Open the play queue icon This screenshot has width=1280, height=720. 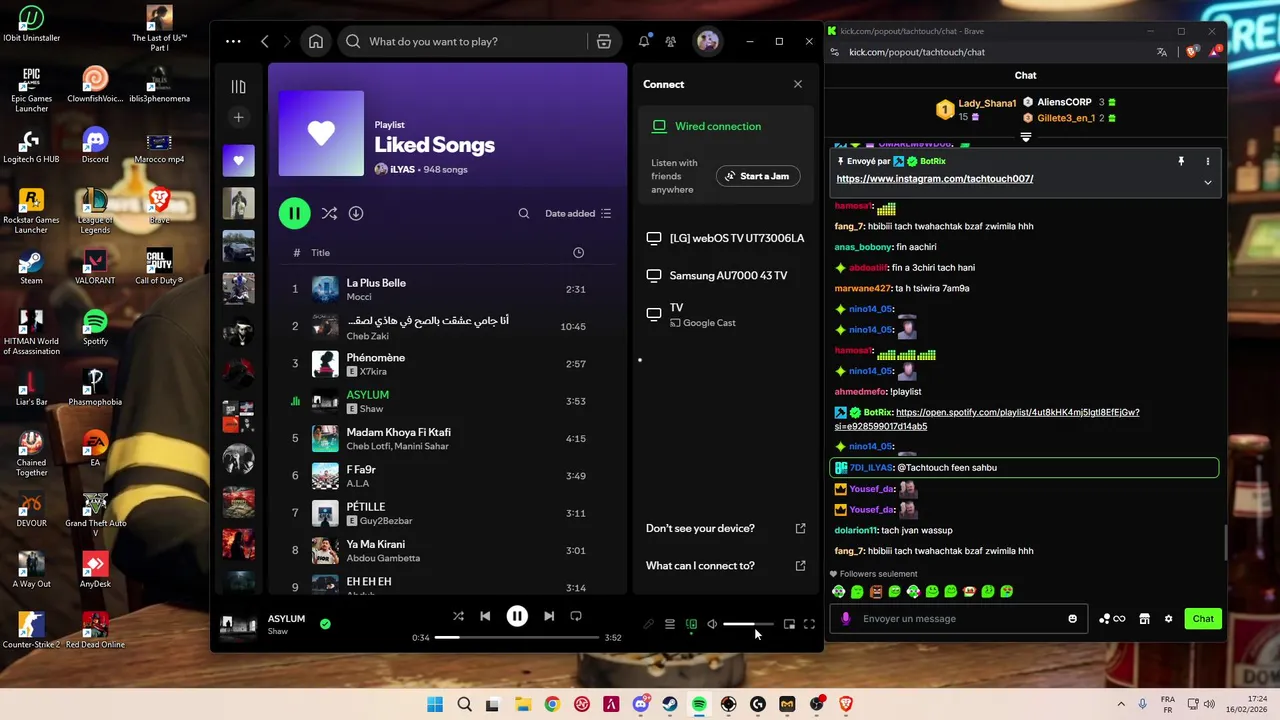click(670, 624)
